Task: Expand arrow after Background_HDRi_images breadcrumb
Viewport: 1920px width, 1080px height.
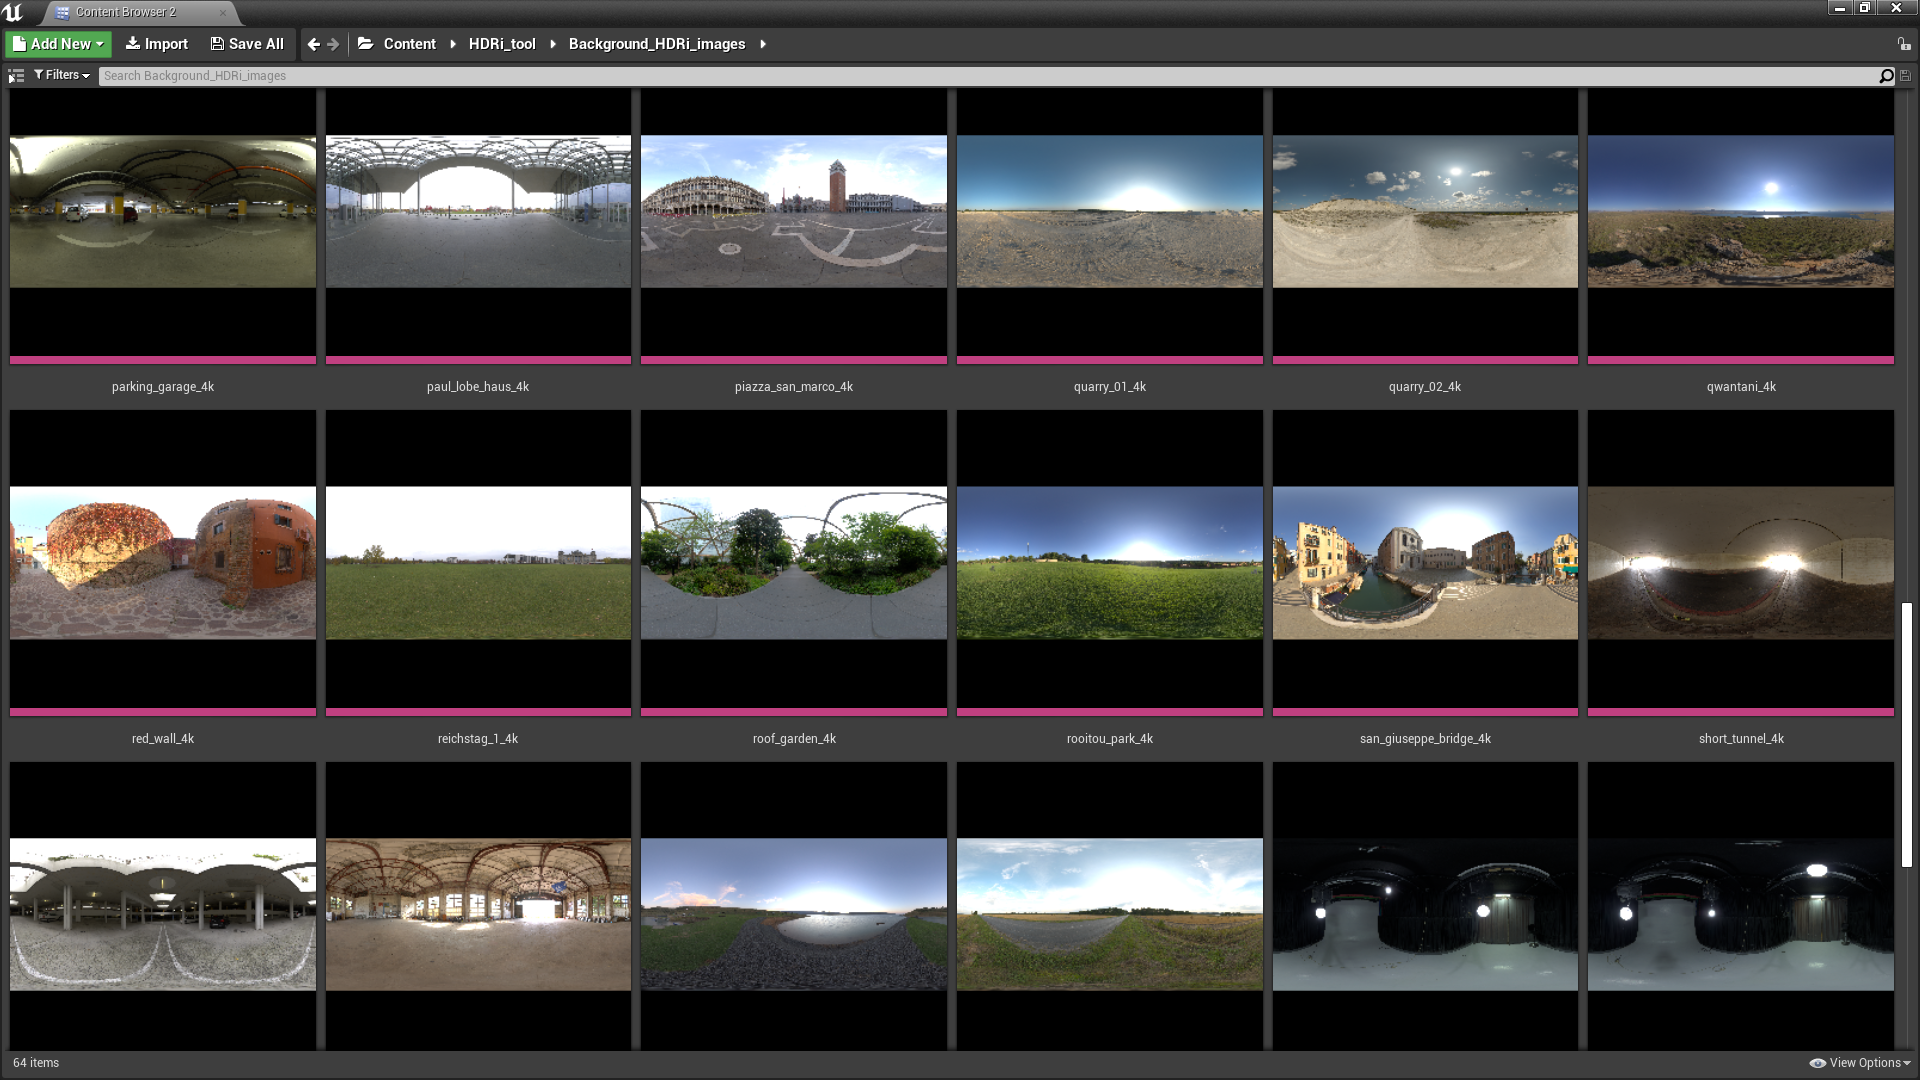Action: (763, 44)
